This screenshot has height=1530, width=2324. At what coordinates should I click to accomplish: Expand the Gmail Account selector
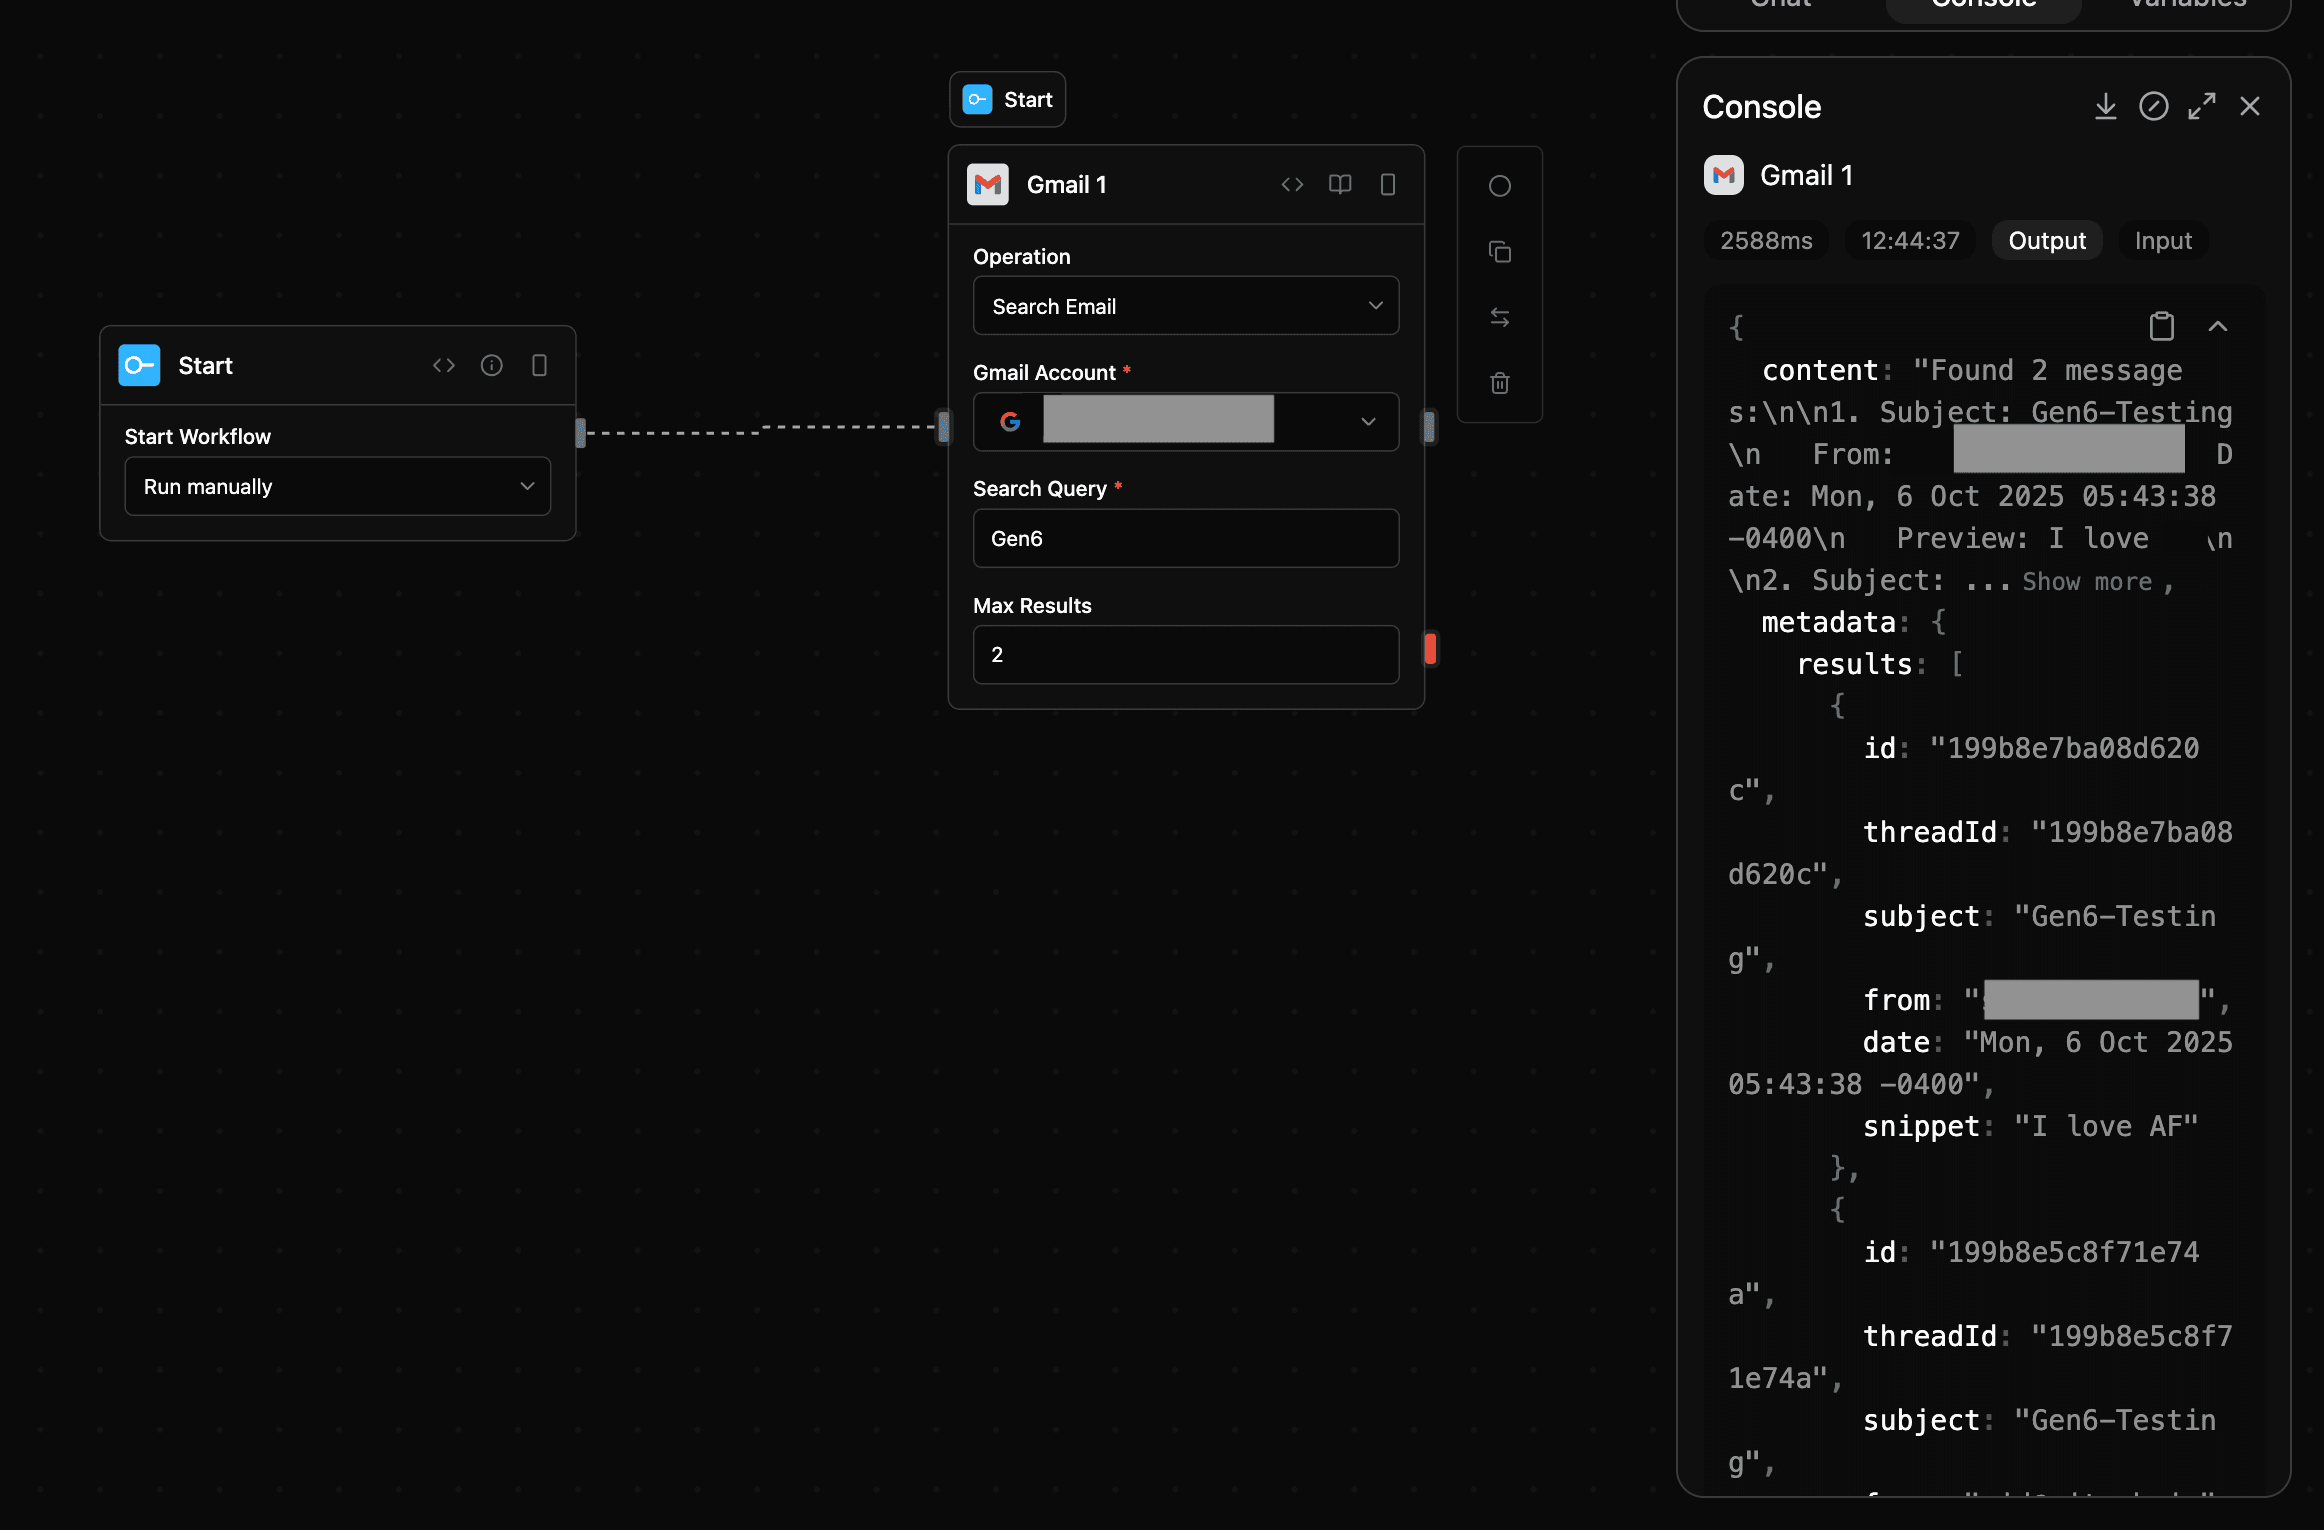(1367, 422)
